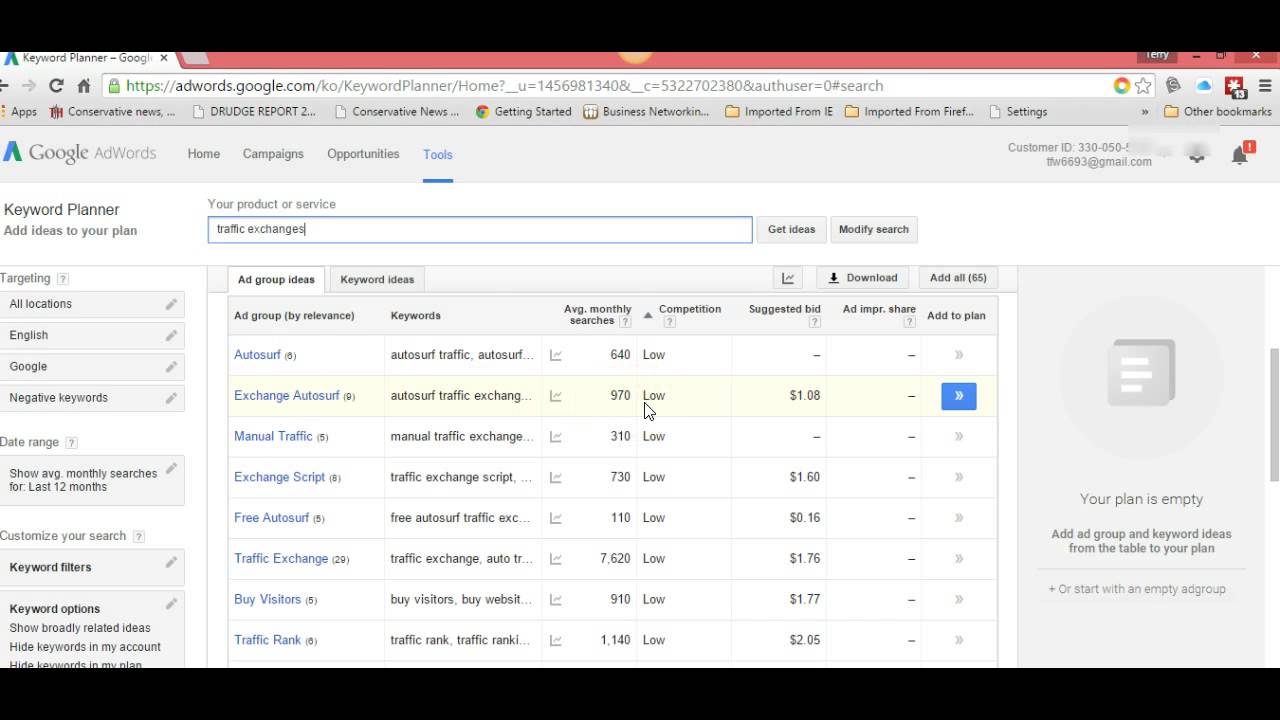Edit Negative keywords pencil icon

[171, 397]
